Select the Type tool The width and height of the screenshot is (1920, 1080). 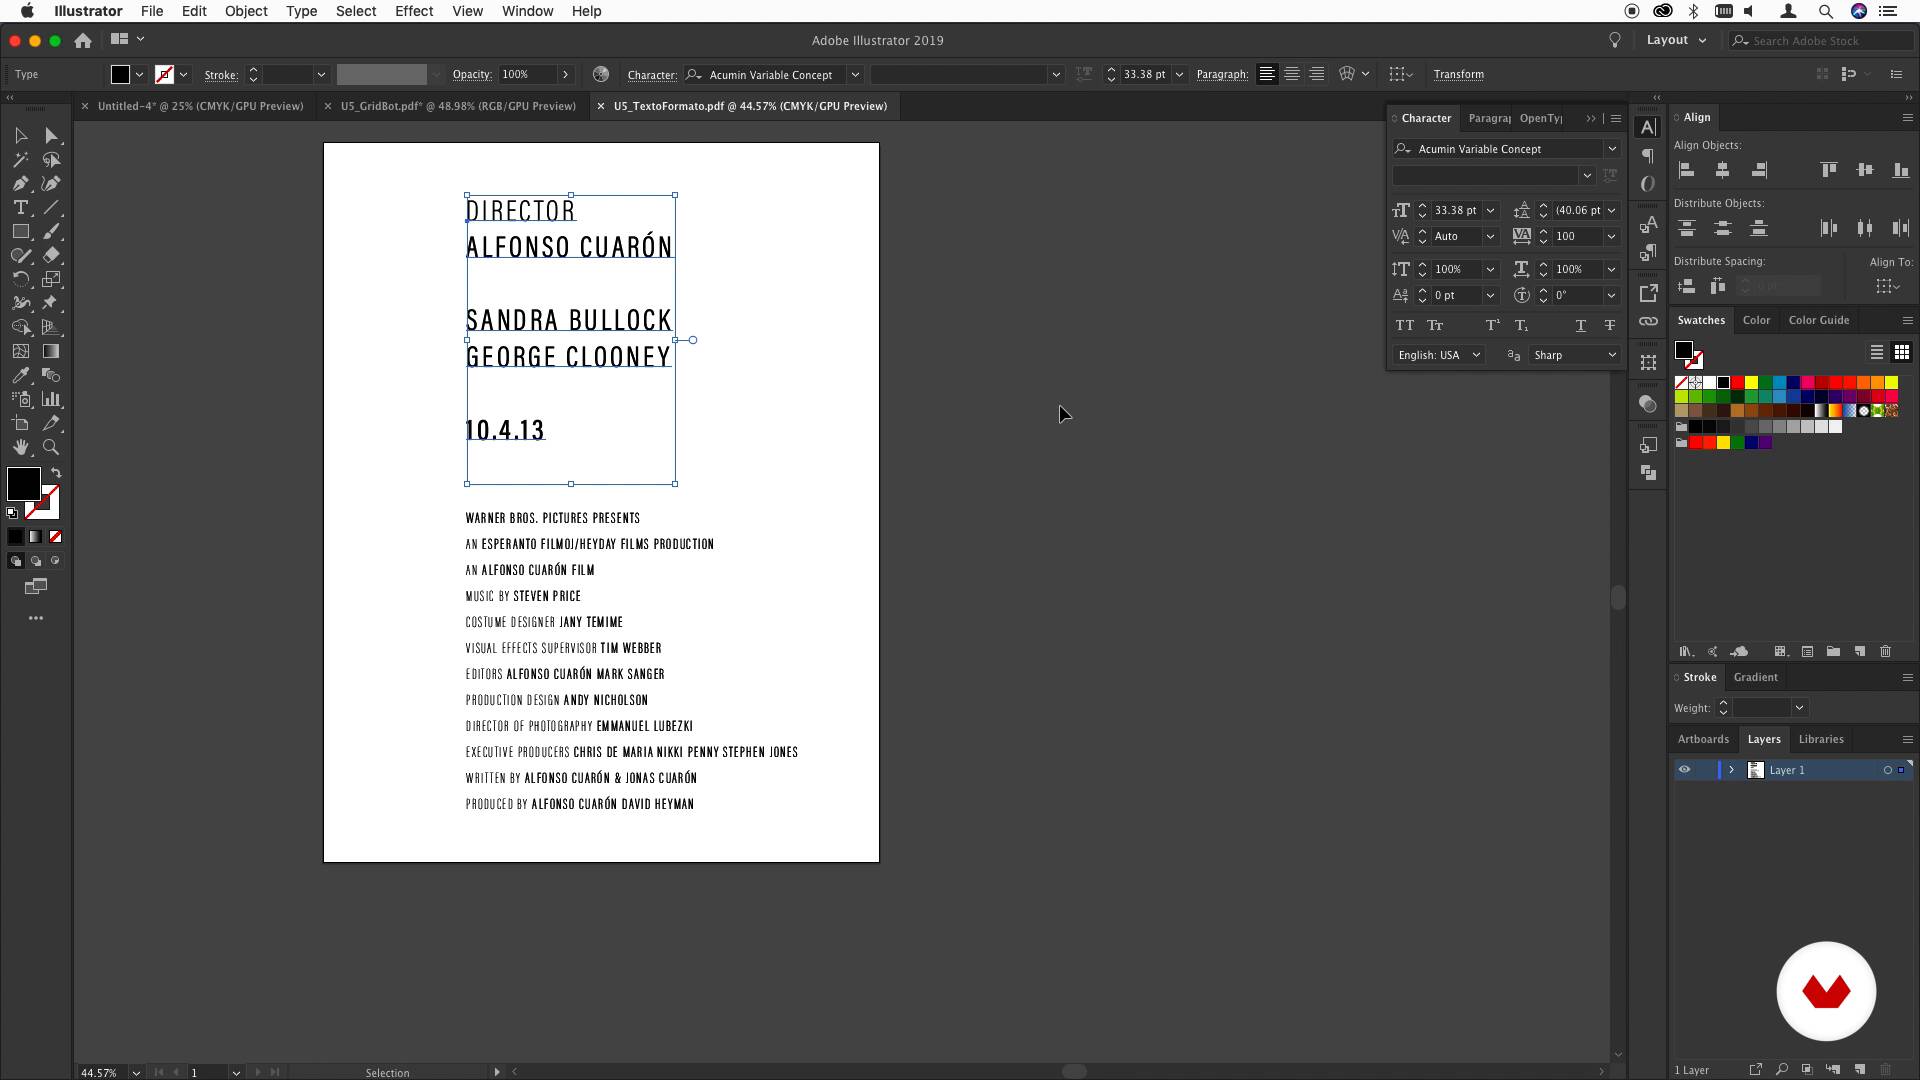pos(20,208)
